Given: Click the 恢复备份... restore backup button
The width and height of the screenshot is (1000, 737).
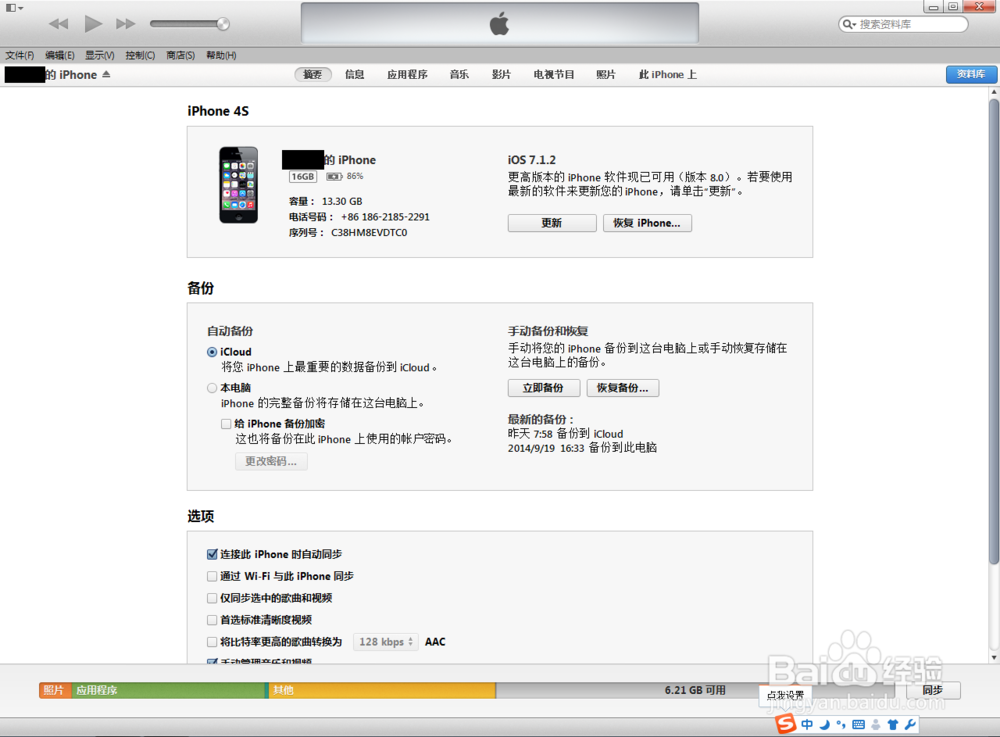Looking at the screenshot, I should click(622, 388).
